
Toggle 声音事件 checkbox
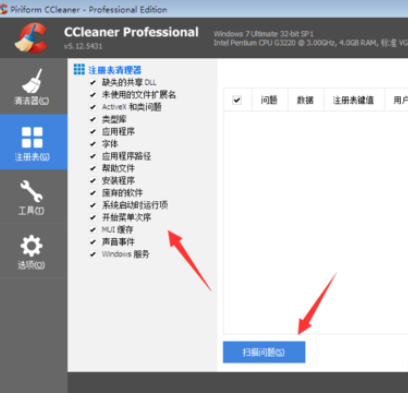93,242
